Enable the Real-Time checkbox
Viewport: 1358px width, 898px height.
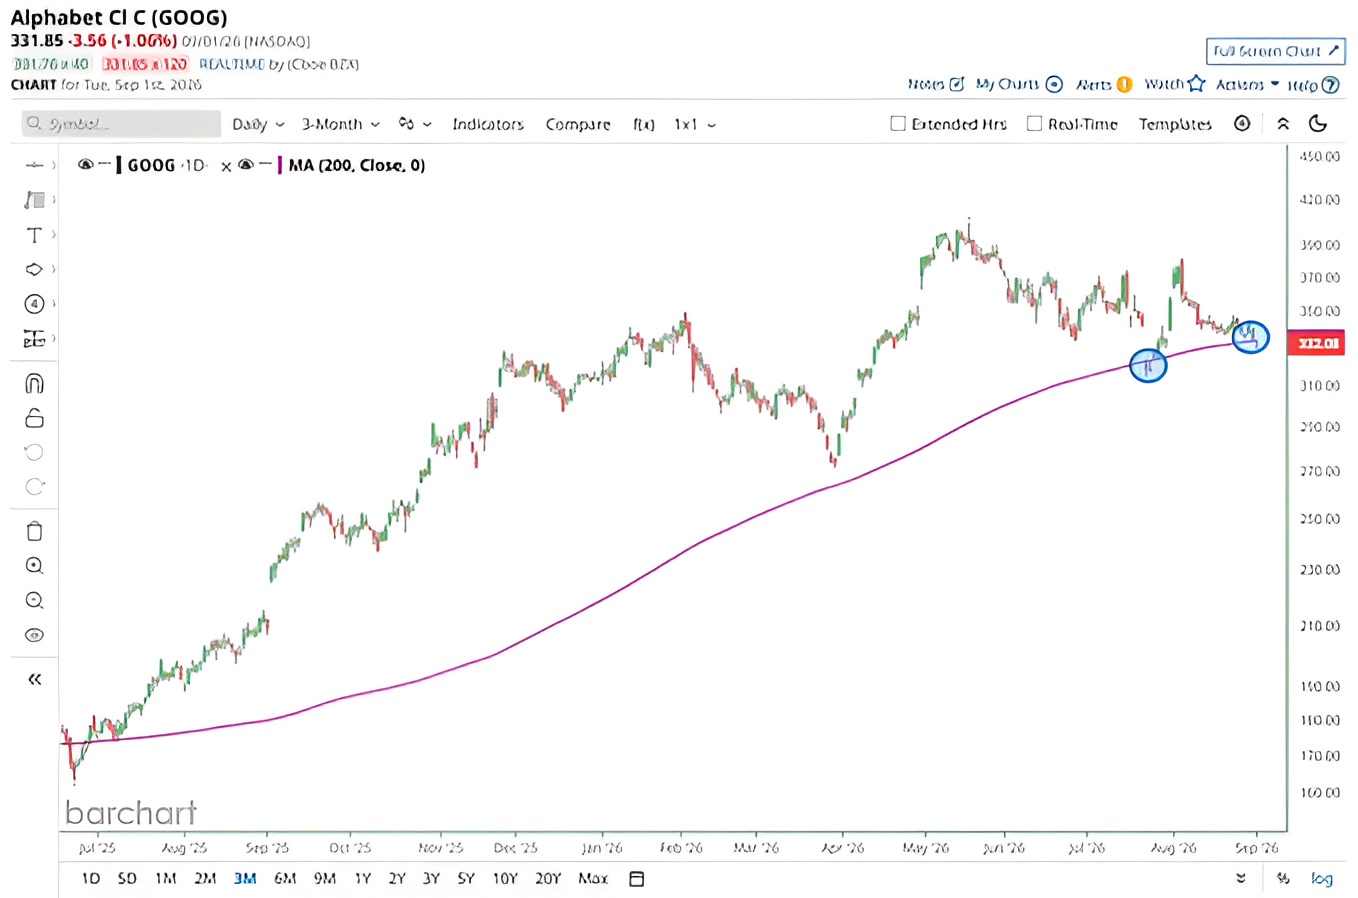[x=1035, y=124]
